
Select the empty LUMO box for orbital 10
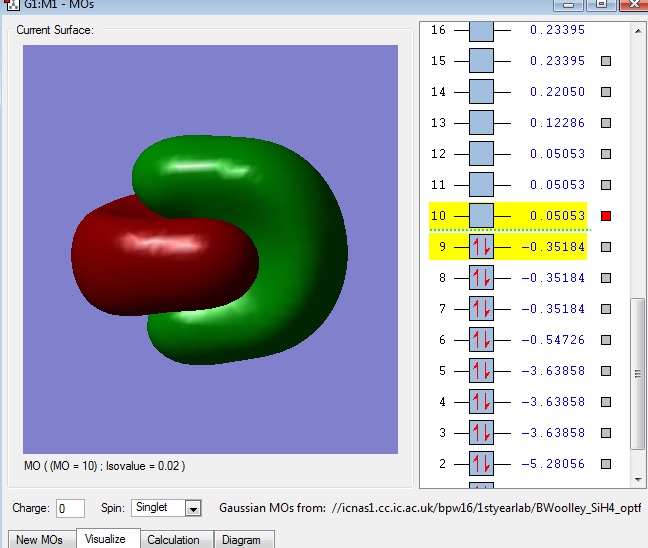click(x=481, y=216)
